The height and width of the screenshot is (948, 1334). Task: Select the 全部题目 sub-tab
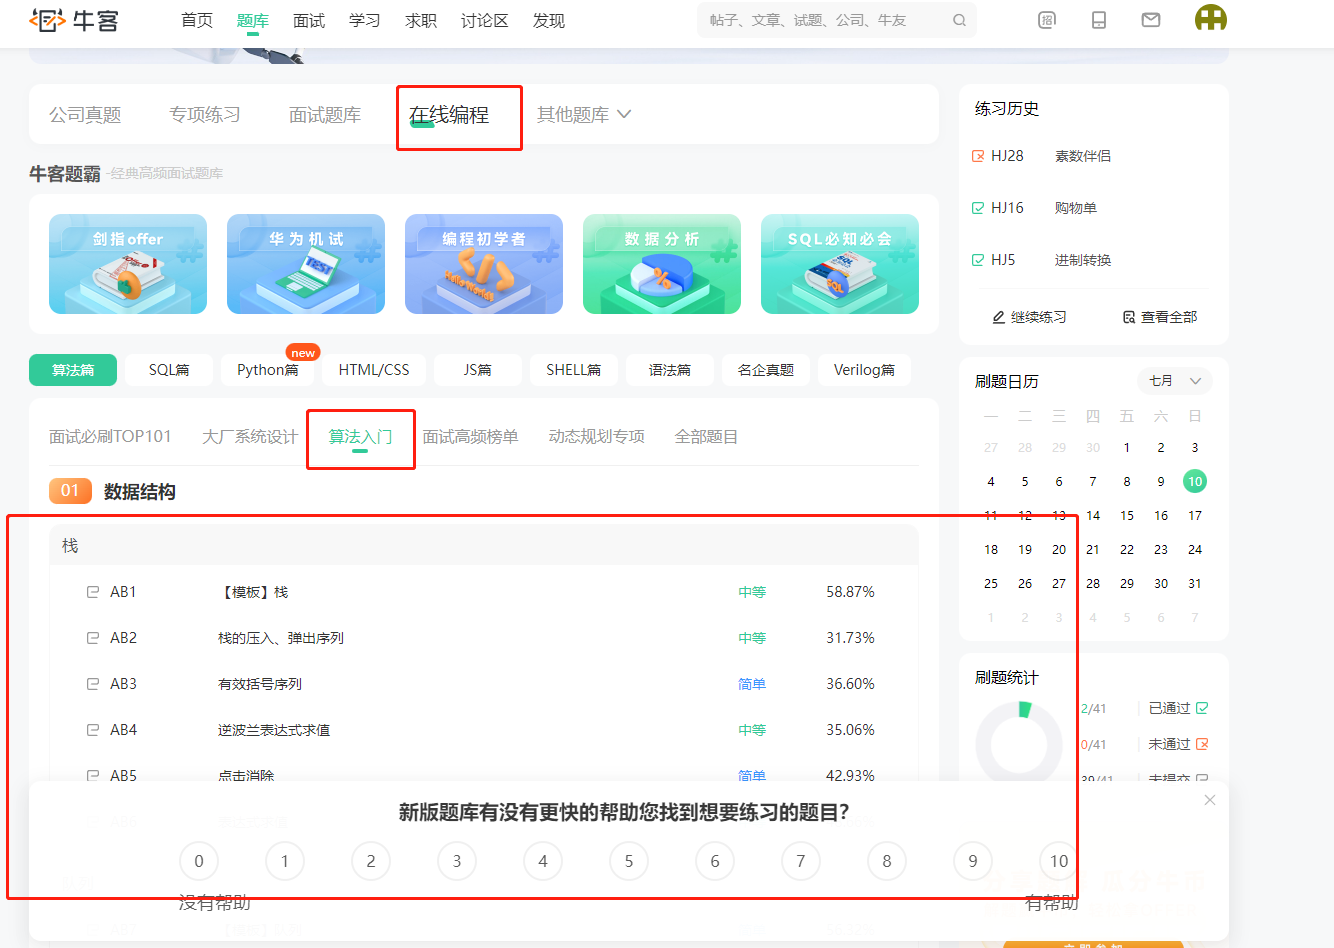(x=707, y=437)
